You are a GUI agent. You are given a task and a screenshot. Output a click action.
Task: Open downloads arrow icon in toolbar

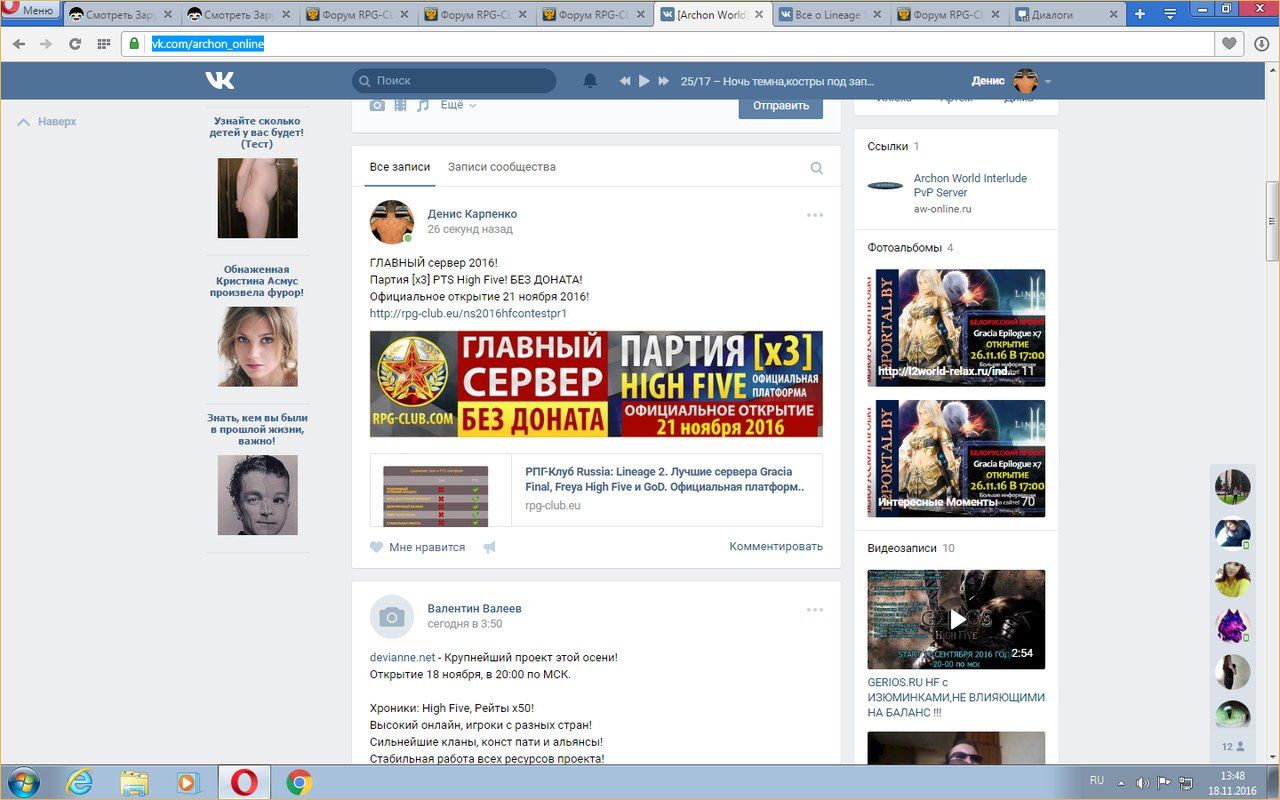(1260, 44)
